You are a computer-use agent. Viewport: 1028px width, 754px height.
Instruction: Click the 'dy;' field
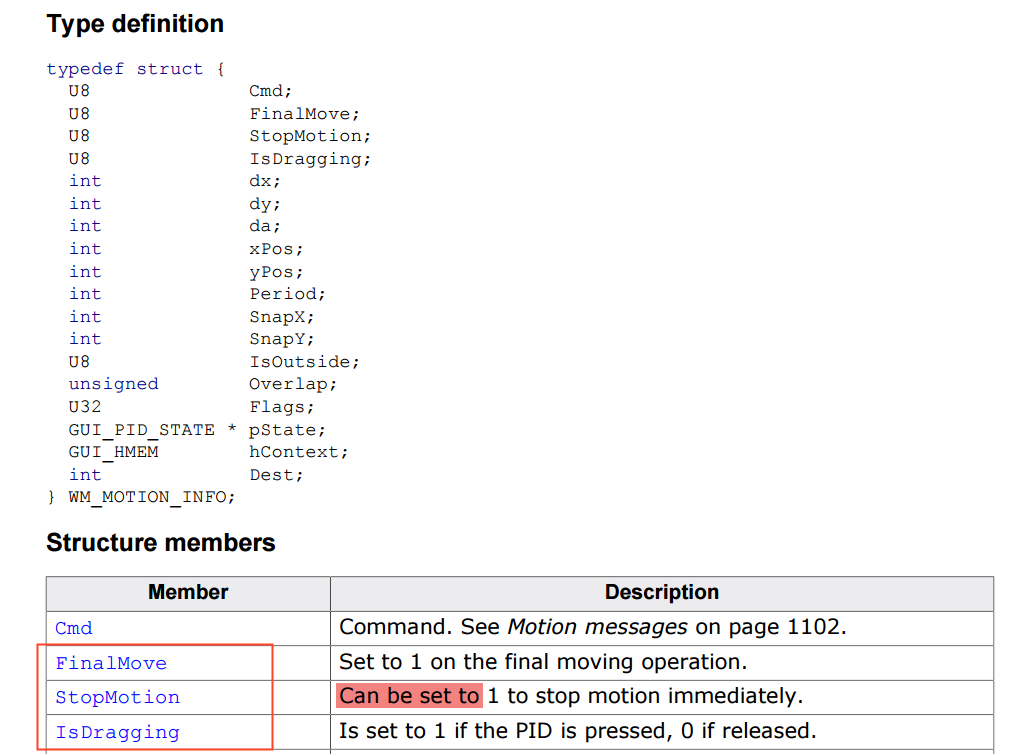click(265, 204)
